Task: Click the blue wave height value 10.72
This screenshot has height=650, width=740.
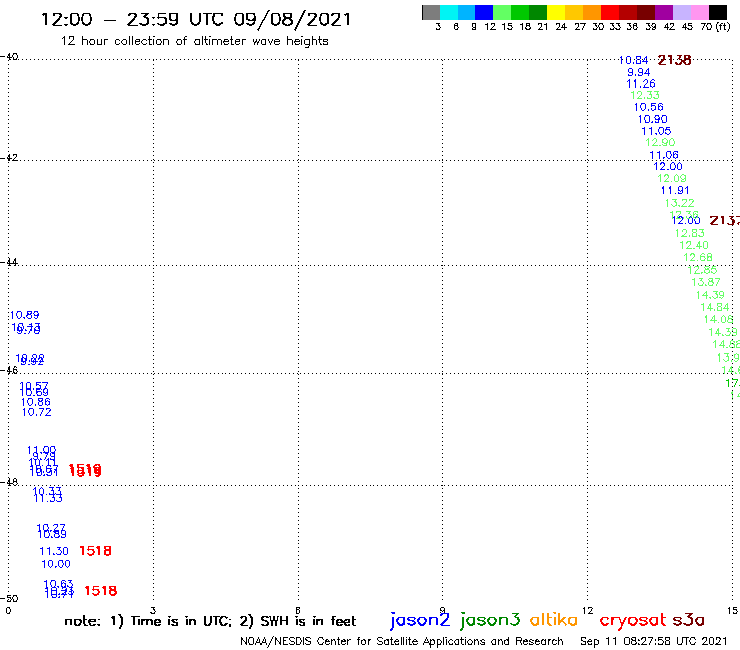Action: pos(37,412)
